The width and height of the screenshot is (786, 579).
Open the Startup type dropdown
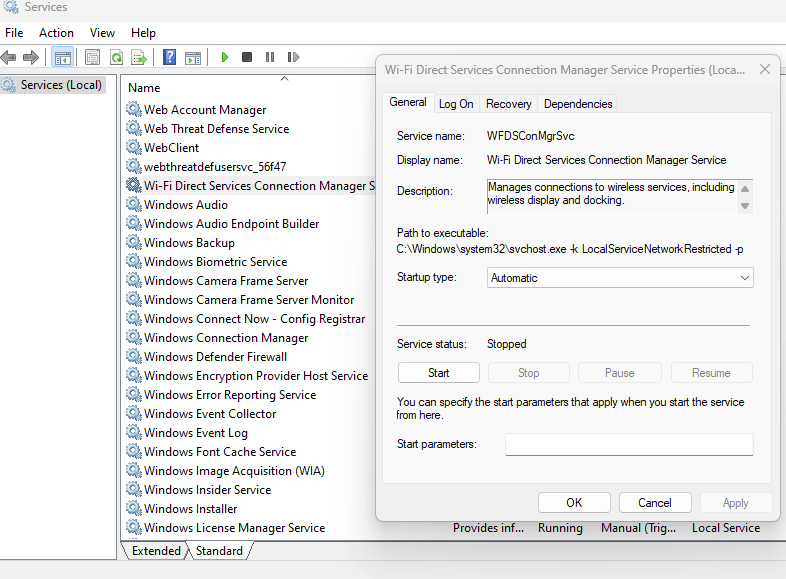click(620, 278)
